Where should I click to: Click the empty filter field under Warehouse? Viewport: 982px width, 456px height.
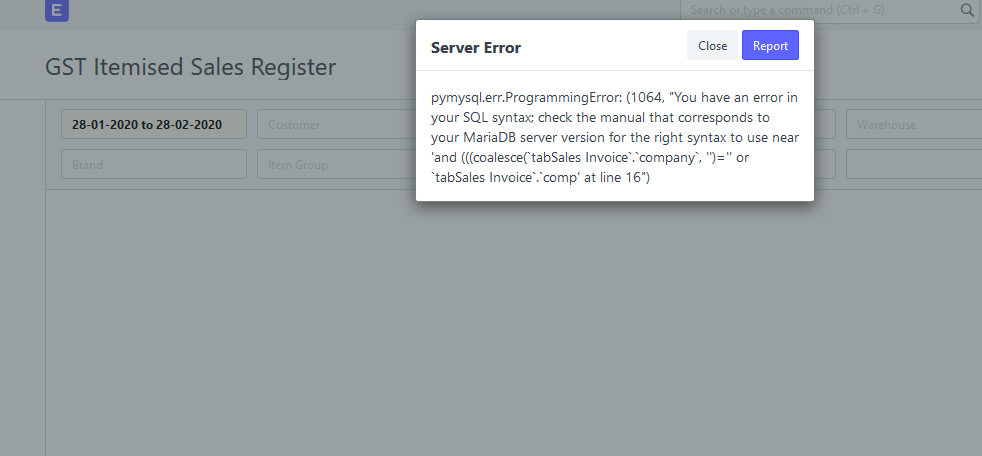pos(914,165)
